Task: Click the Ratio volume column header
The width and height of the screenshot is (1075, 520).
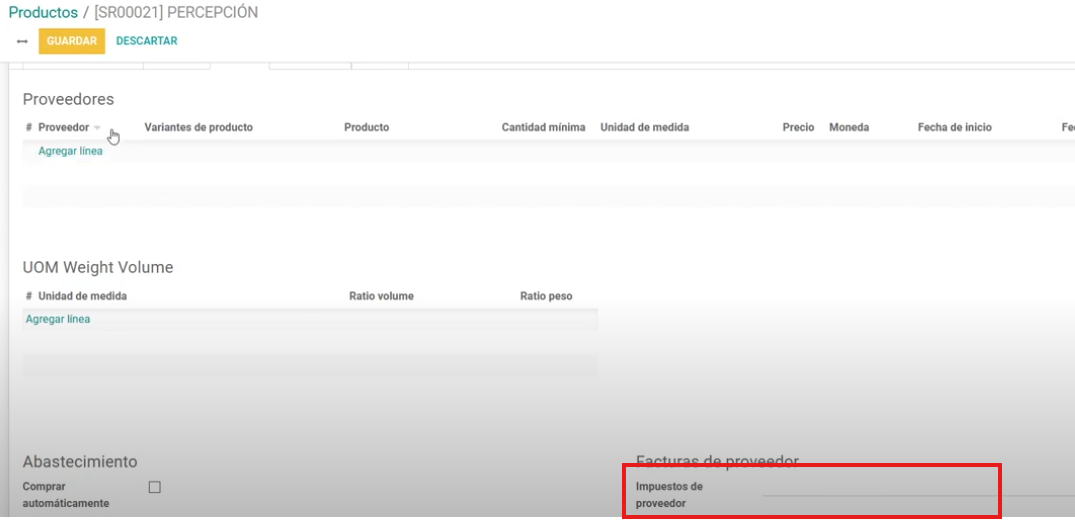Action: (x=381, y=296)
